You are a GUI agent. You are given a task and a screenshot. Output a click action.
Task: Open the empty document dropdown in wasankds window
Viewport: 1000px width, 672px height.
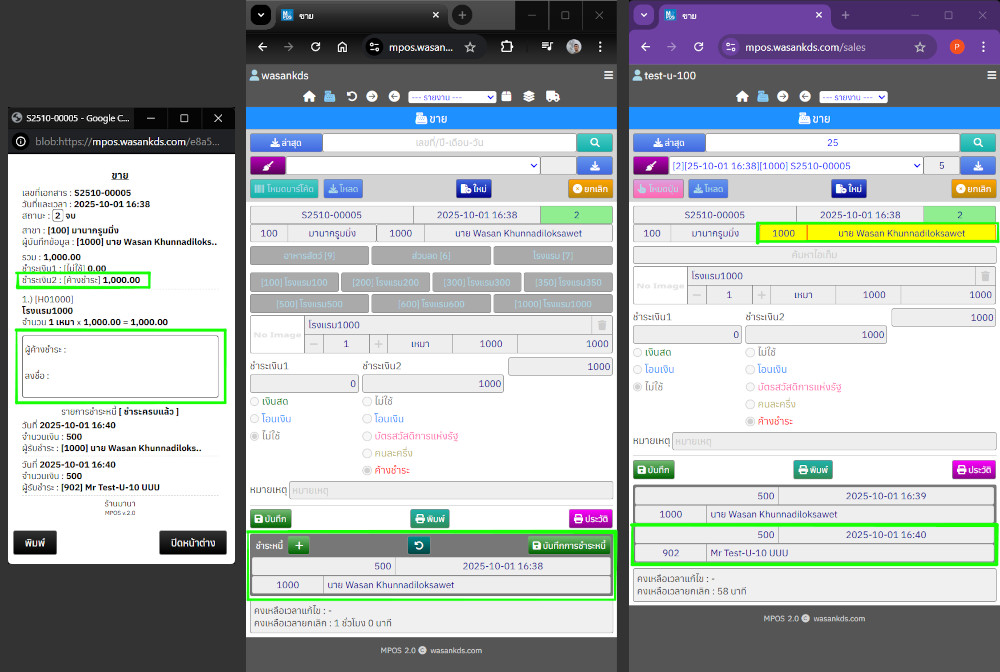click(x=413, y=165)
